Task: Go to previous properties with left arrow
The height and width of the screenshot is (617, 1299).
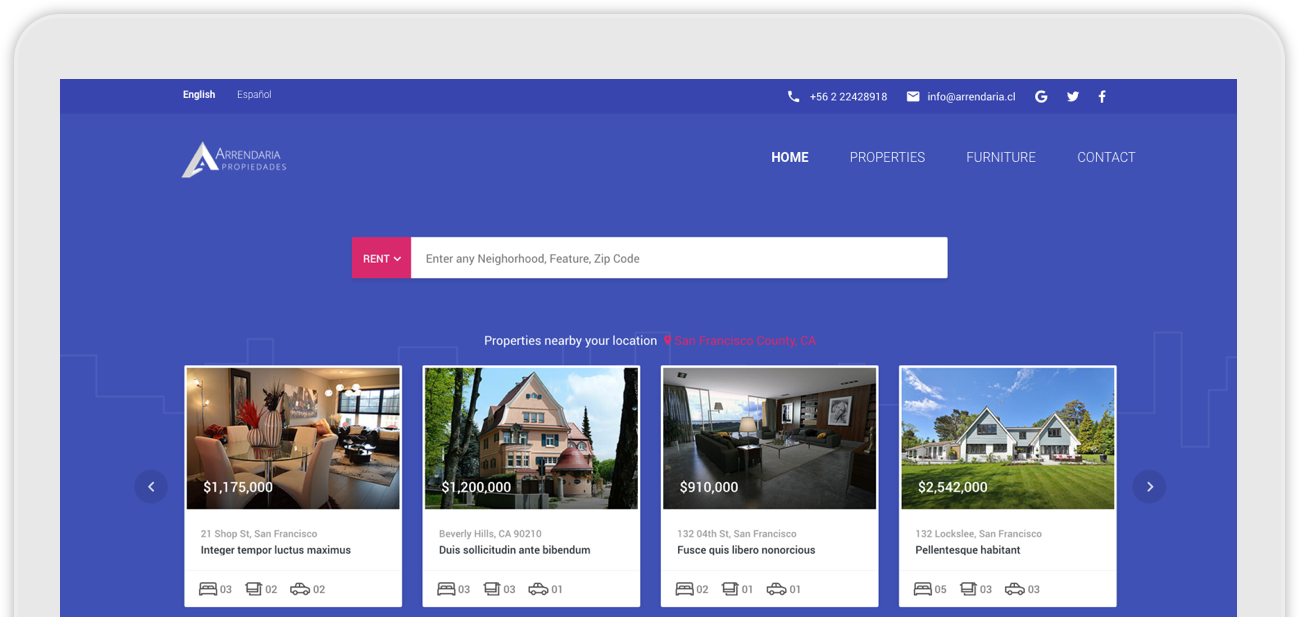Action: pos(151,487)
